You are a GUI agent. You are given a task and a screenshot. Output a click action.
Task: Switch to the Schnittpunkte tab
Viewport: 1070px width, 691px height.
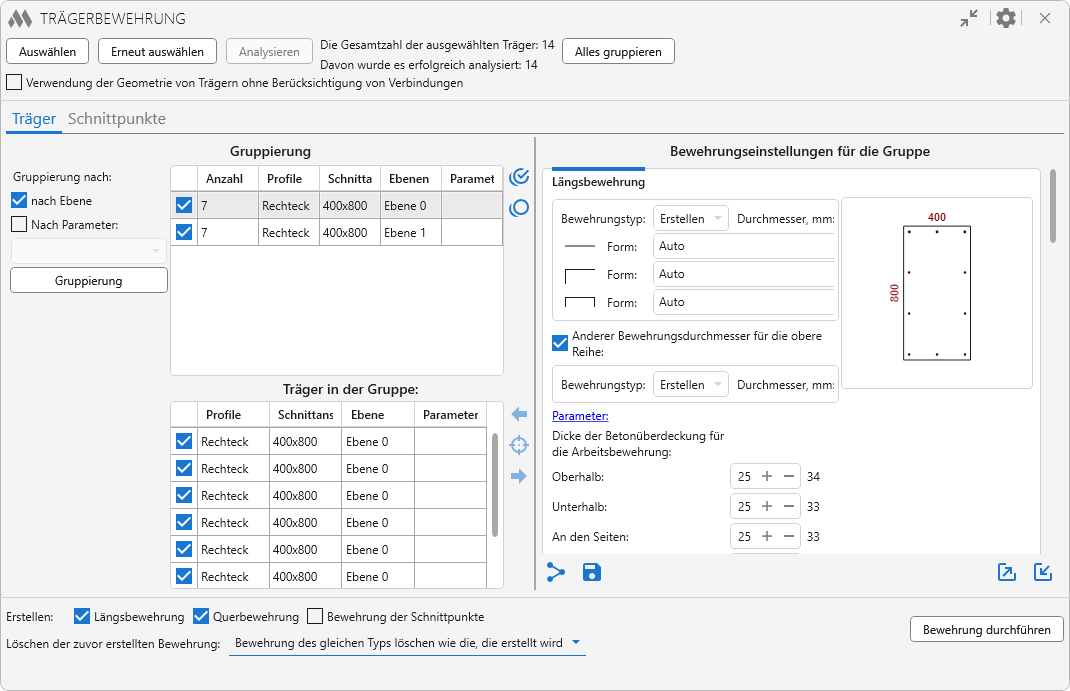pyautogui.click(x=117, y=119)
